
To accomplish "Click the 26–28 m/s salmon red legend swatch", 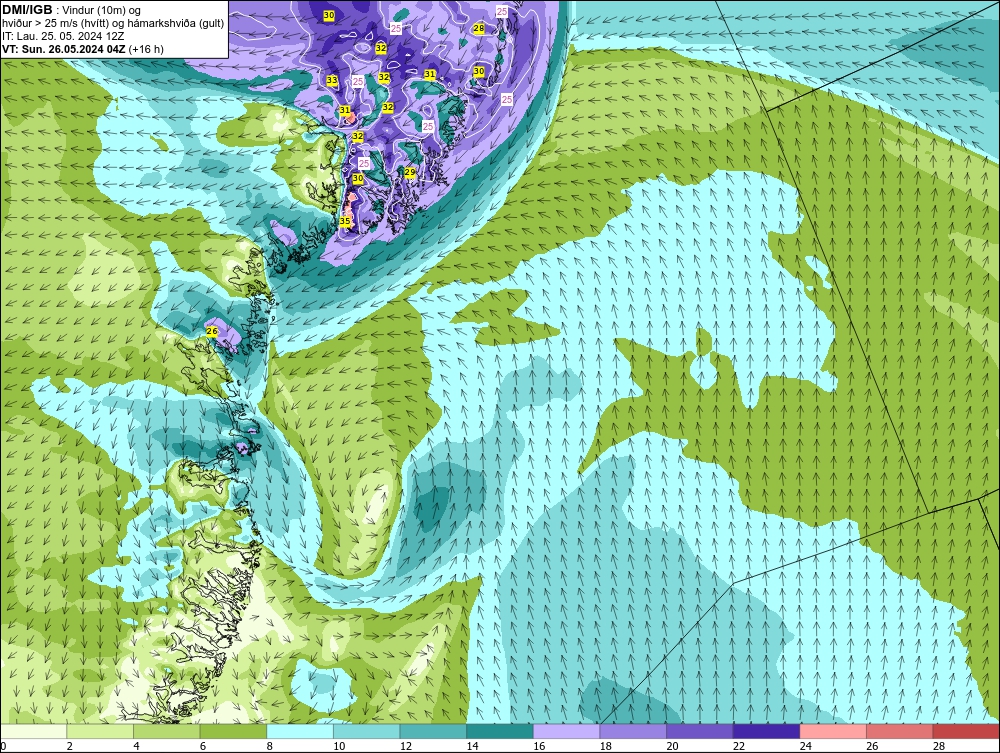I will (x=900, y=731).
